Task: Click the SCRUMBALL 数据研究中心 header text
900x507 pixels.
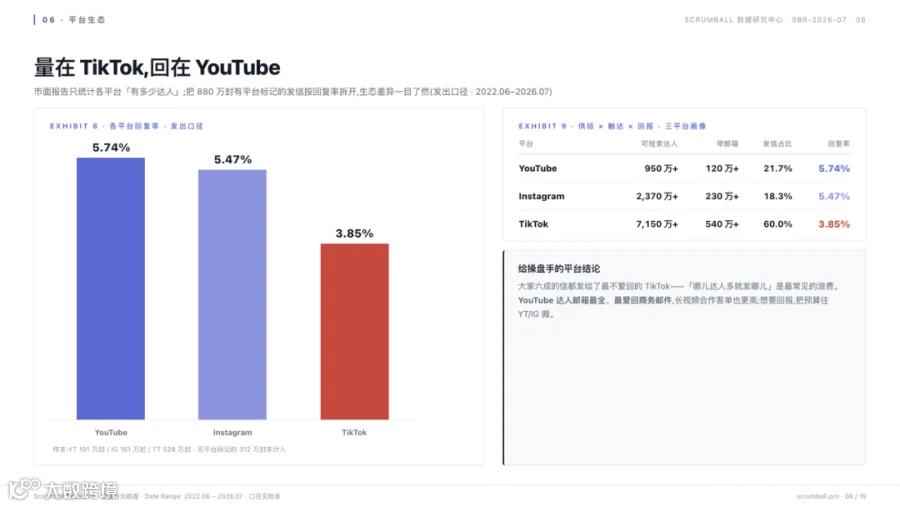Action: click(775, 20)
